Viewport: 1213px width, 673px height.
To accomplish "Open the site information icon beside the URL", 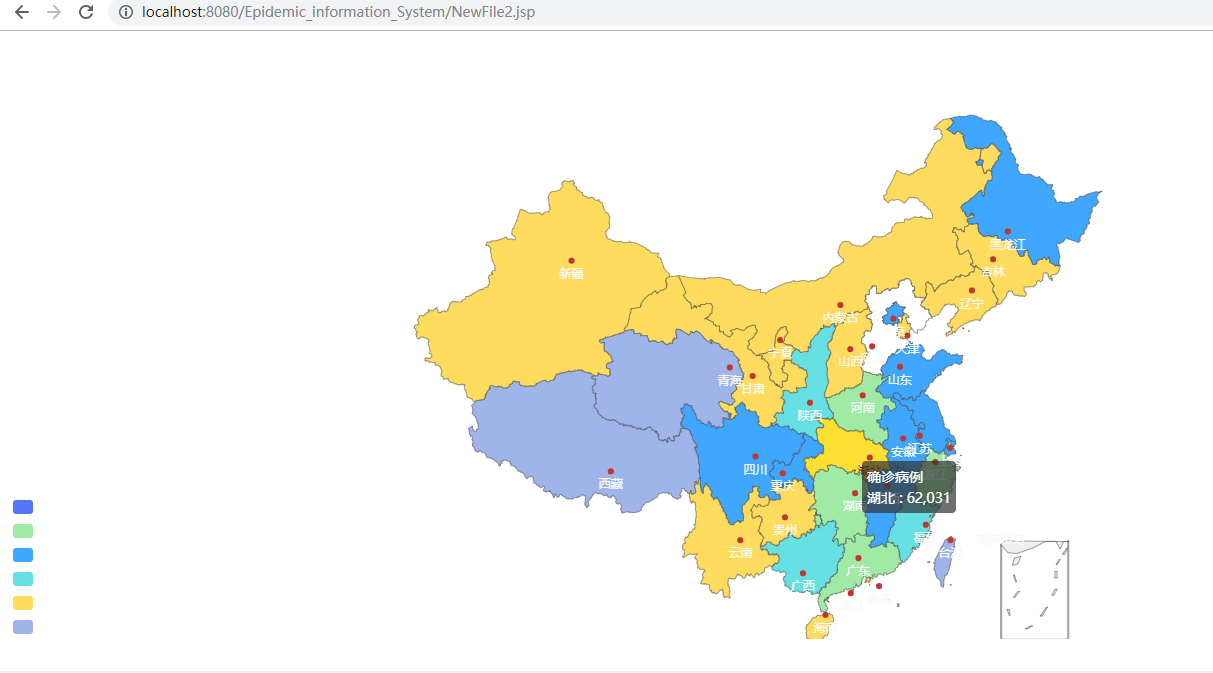I will [125, 12].
